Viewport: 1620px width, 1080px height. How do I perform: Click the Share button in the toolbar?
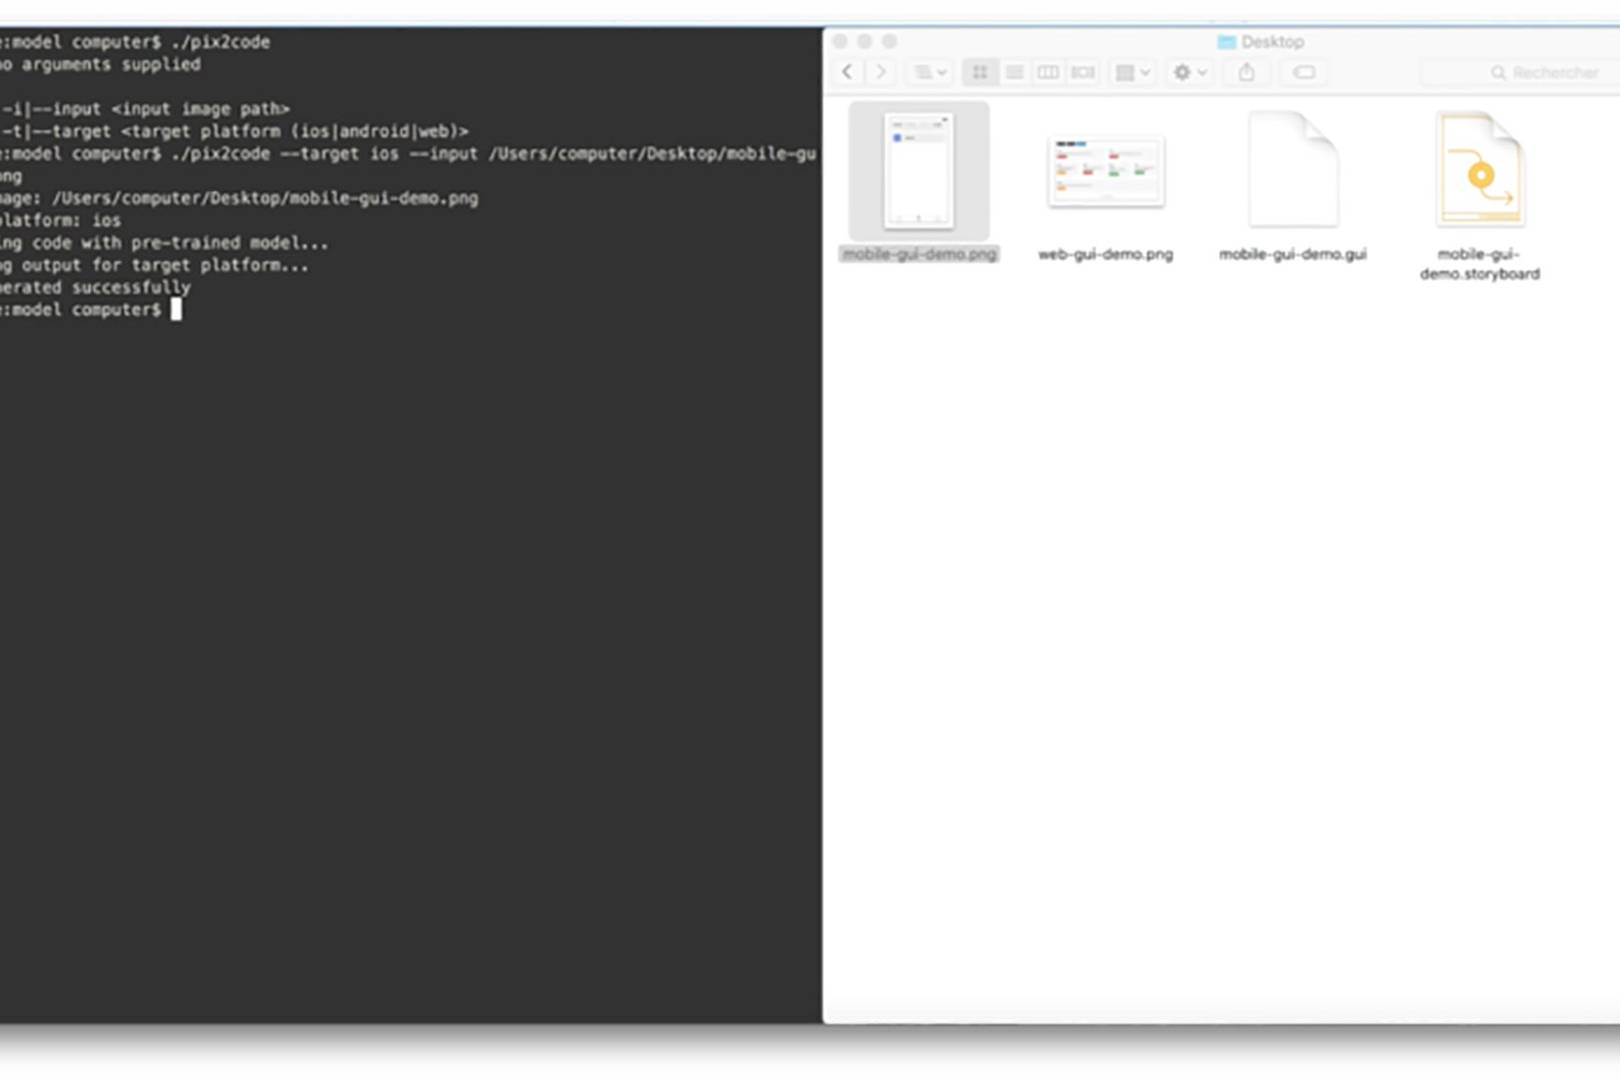1247,72
